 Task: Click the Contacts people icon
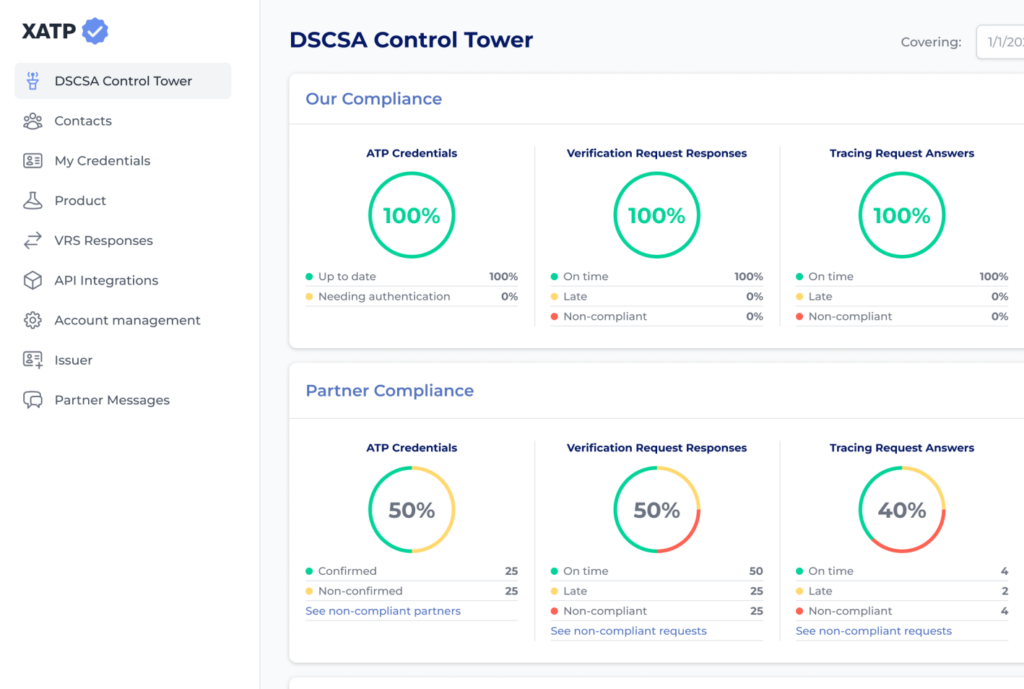tap(33, 121)
